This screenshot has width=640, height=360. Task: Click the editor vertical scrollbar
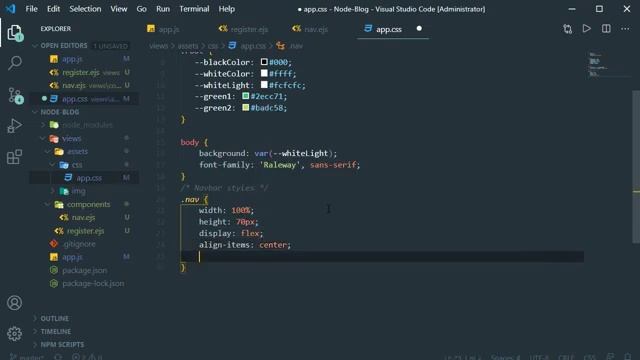636,167
